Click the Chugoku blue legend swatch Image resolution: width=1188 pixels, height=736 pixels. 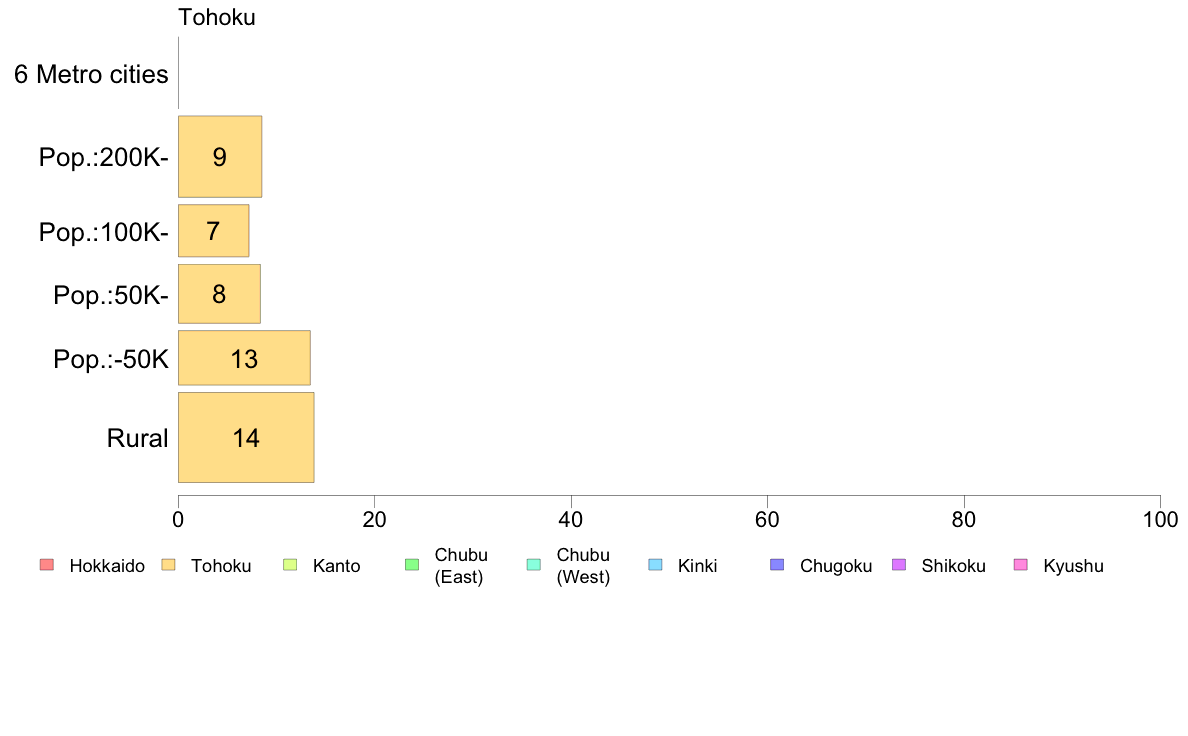[777, 565]
